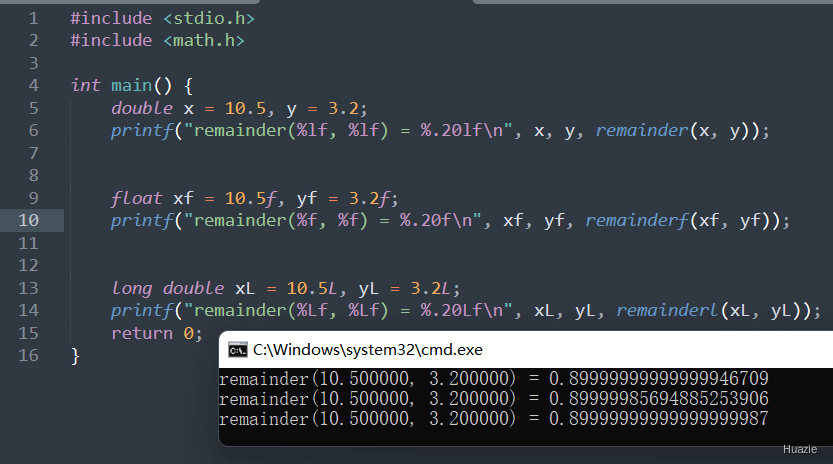Click line number 13 in gutter
This screenshot has height=464, width=833.
coord(29,288)
